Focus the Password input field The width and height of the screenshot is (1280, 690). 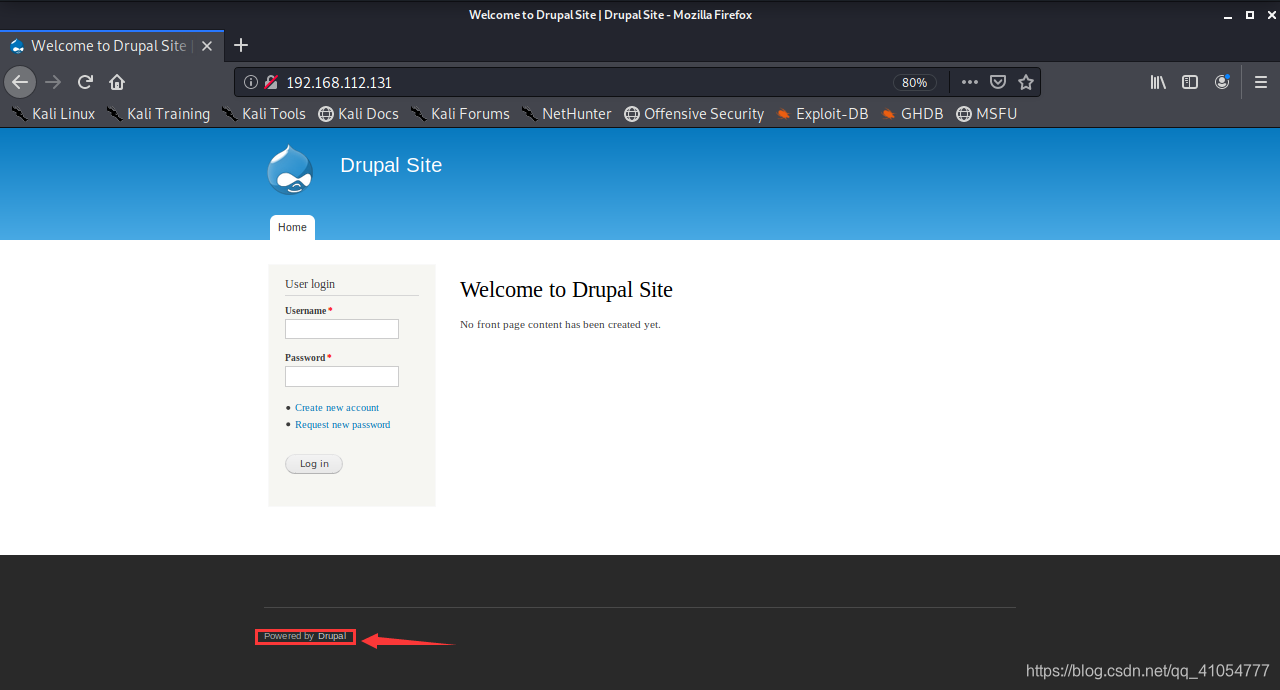click(342, 376)
